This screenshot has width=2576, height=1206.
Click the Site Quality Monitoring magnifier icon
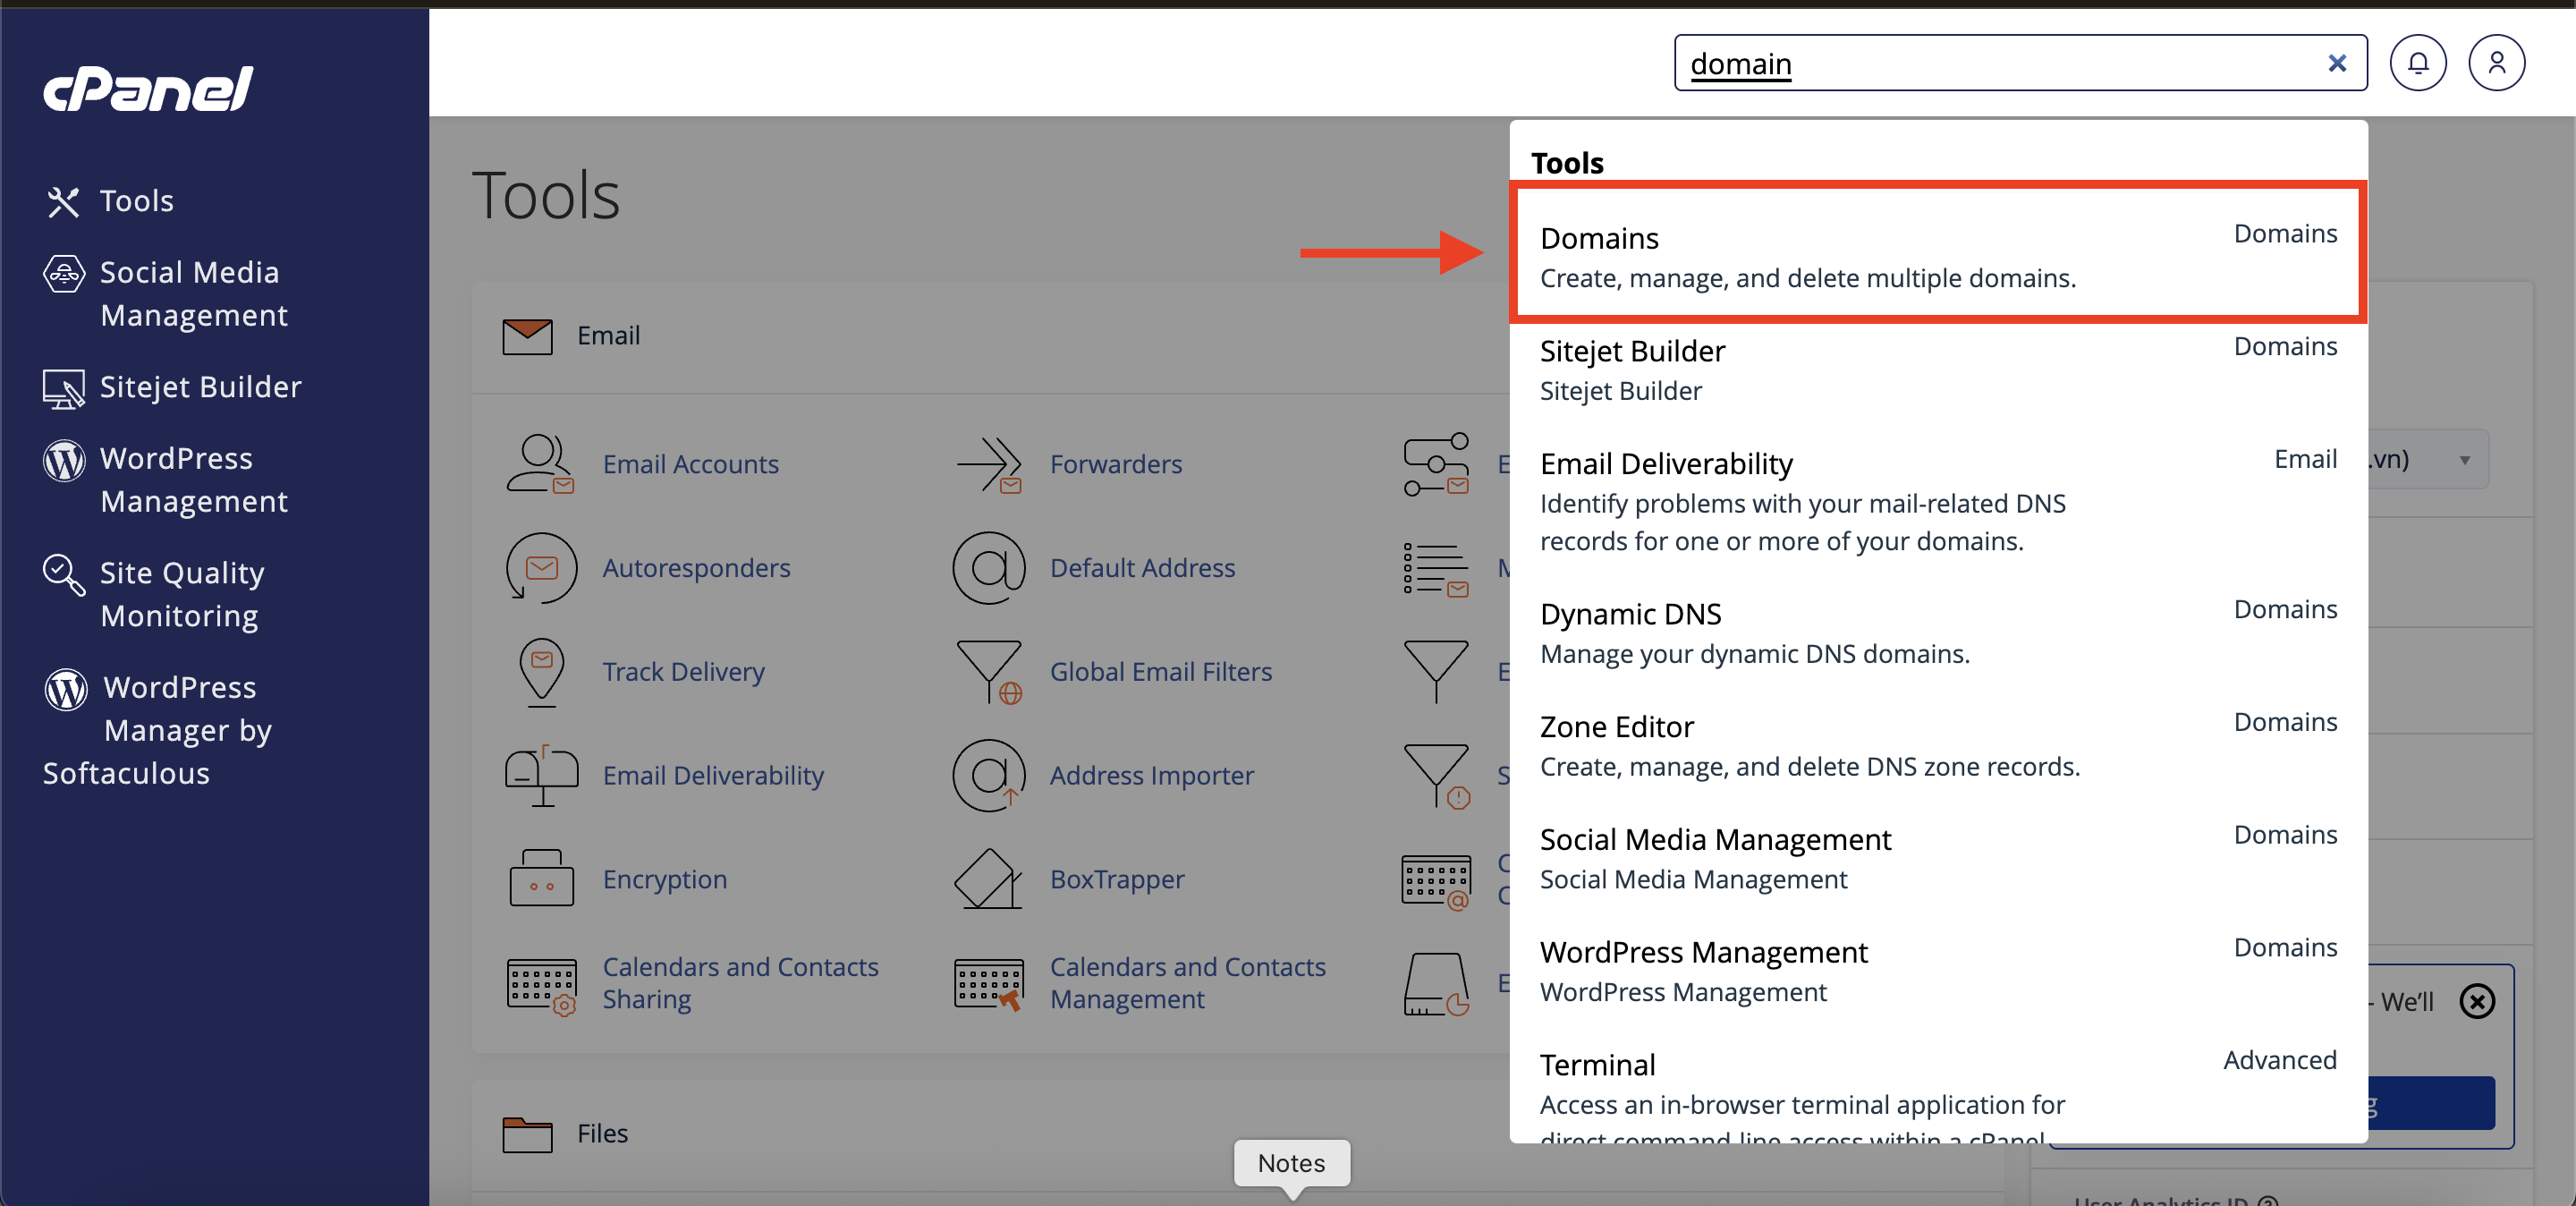pos(64,575)
